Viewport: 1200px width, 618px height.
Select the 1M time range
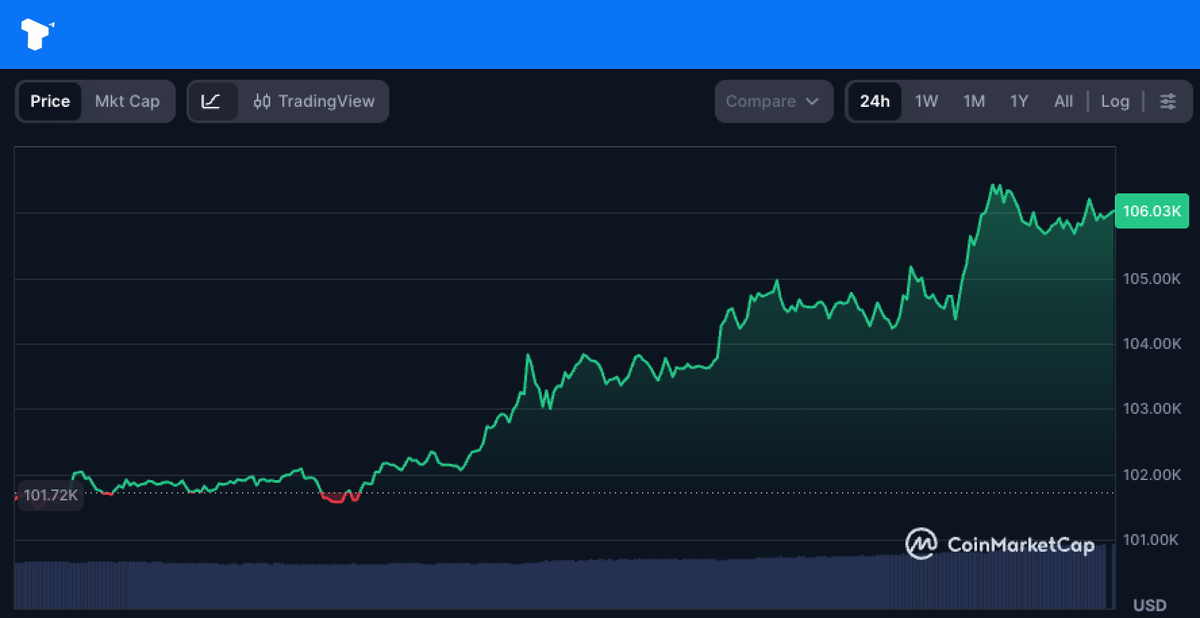[x=974, y=101]
